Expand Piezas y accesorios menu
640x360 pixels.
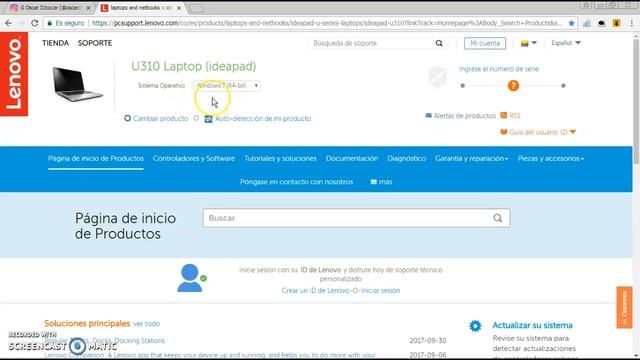(551, 158)
